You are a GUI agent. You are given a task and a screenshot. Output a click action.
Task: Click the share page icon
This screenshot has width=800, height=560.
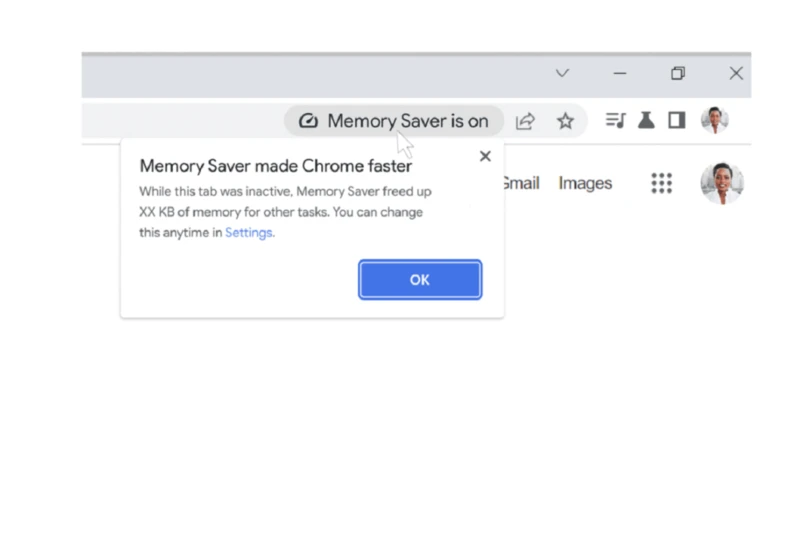(x=525, y=121)
